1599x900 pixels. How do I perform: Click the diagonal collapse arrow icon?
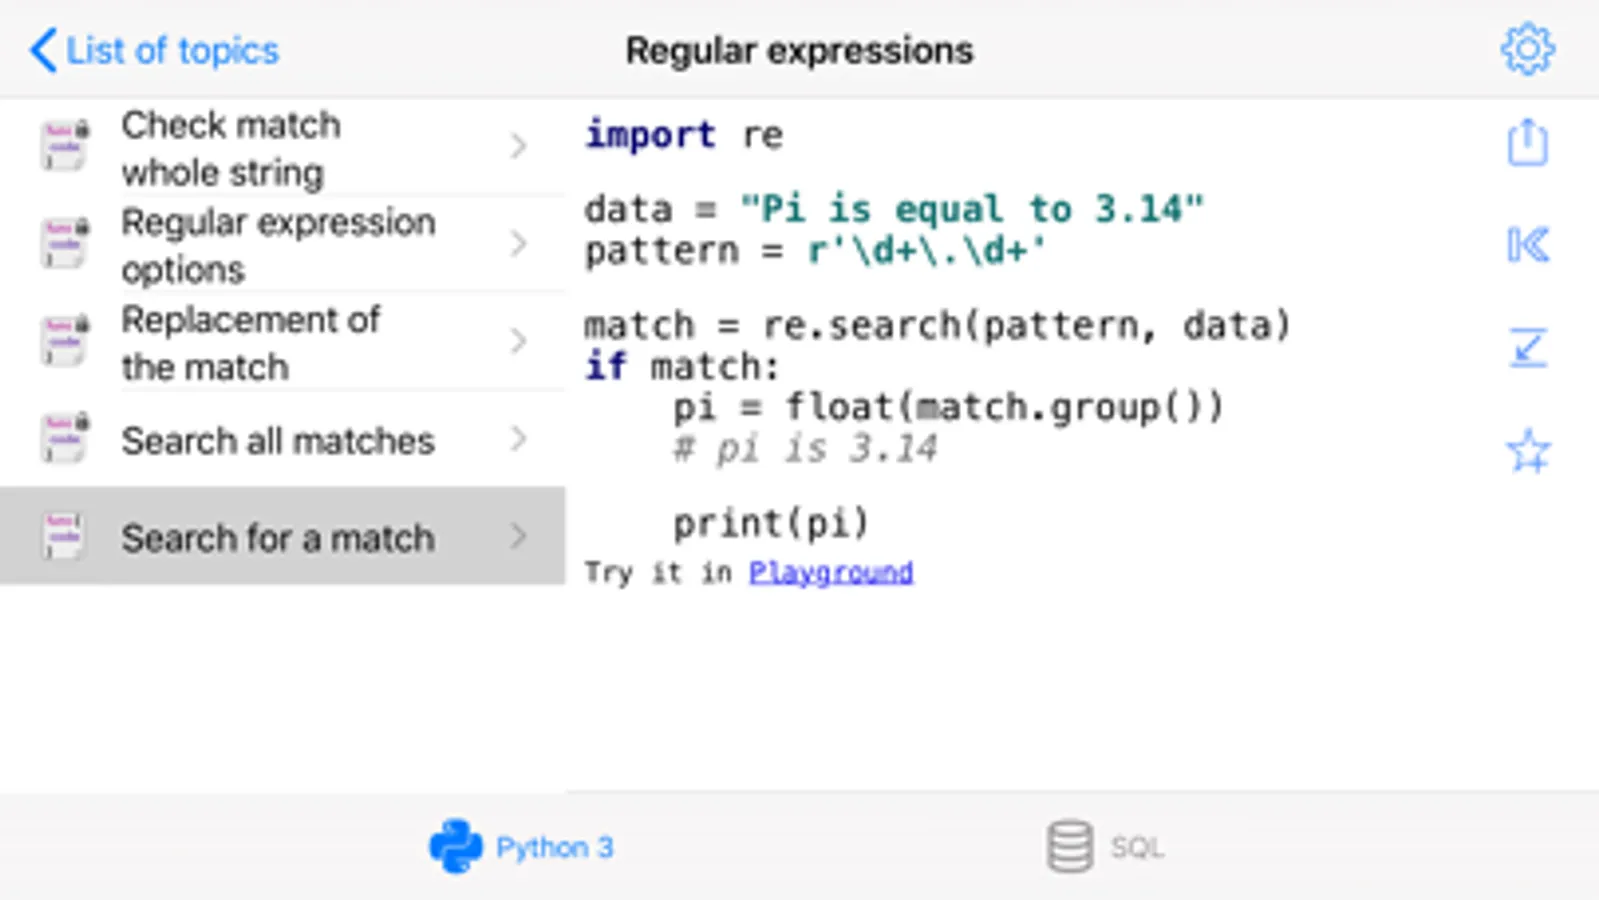(1527, 348)
